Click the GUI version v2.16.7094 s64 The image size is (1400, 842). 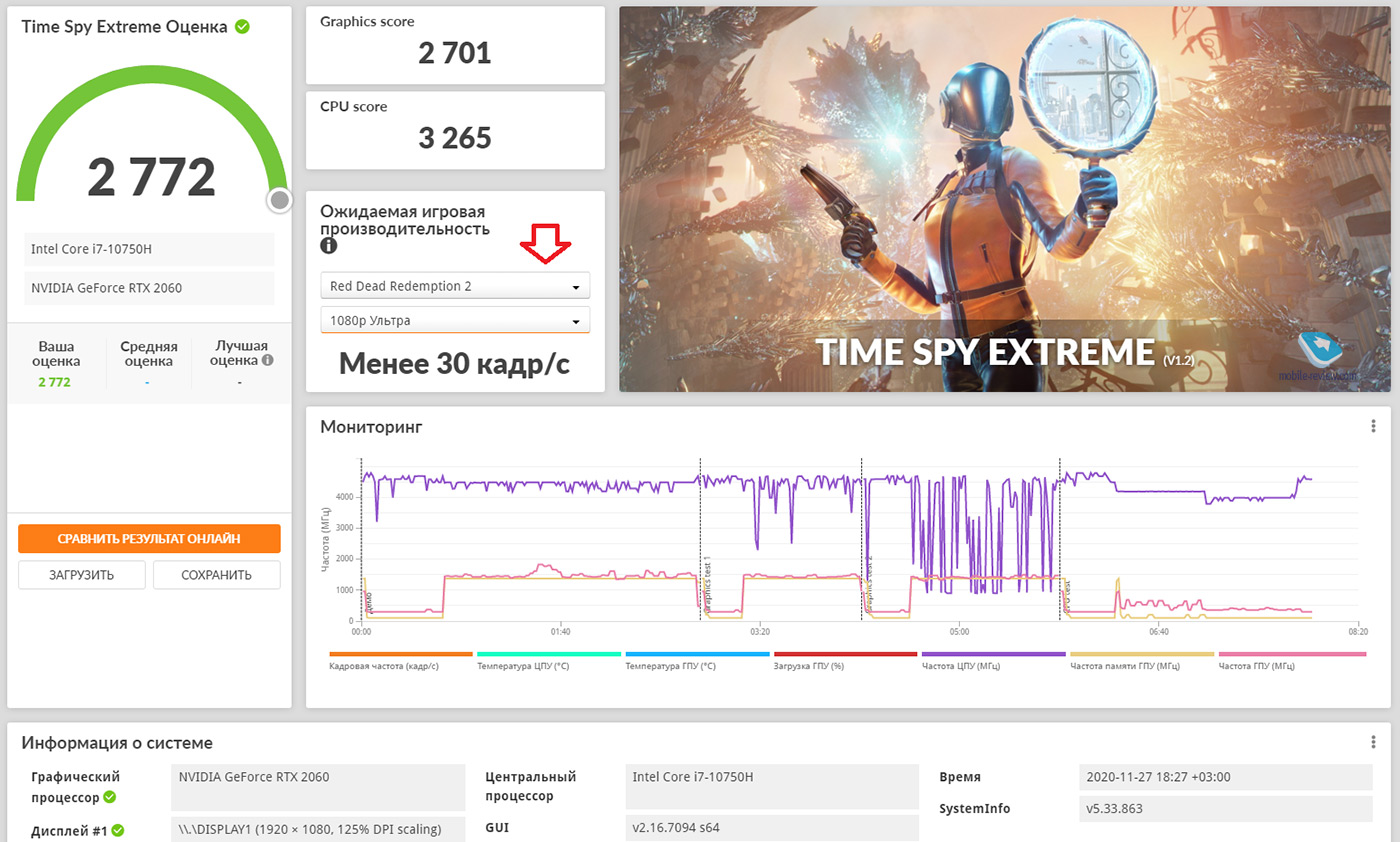pyautogui.click(x=772, y=828)
